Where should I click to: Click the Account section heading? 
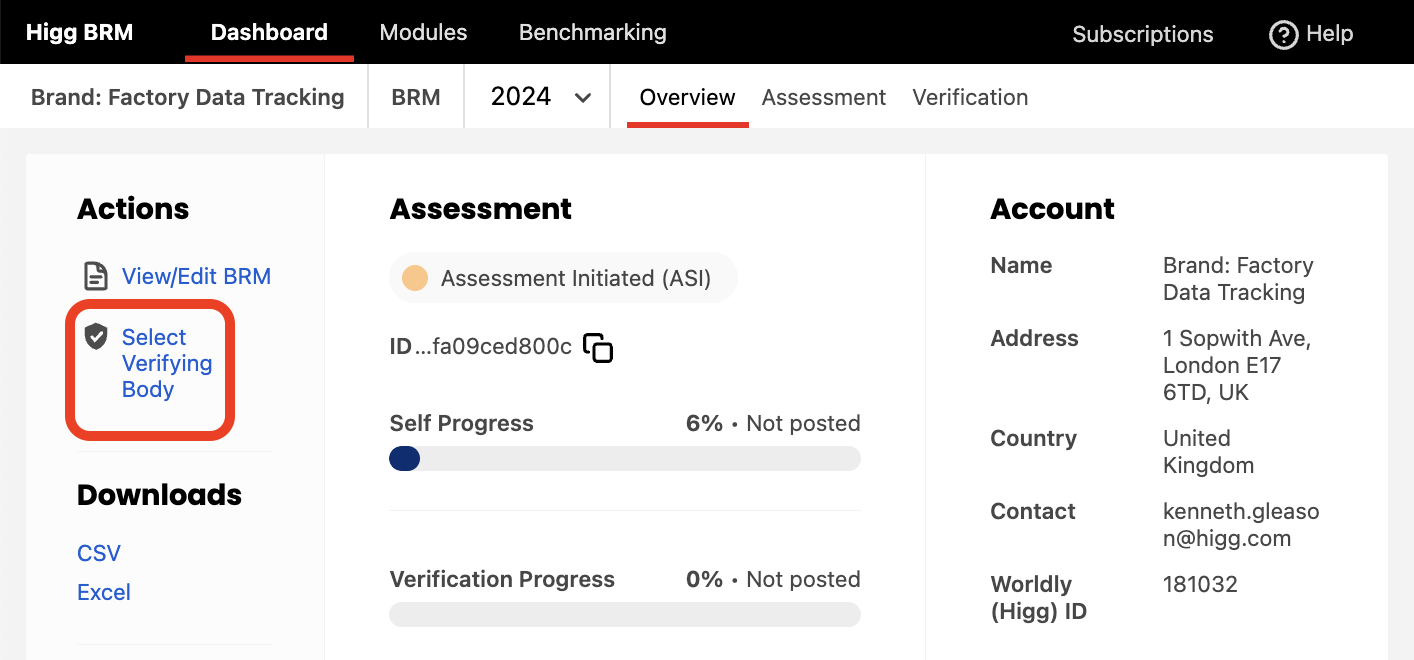(1052, 209)
